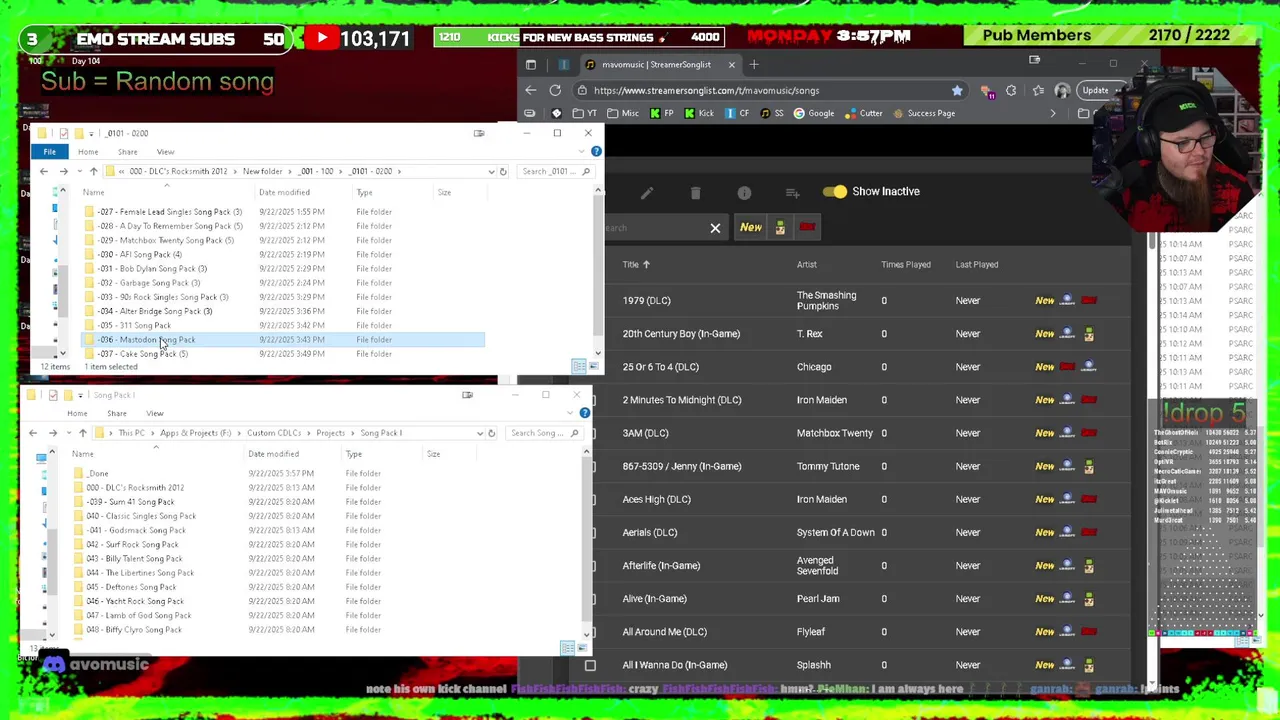
Task: Click the up arrow in bottom Explorer window
Action: click(x=82, y=433)
